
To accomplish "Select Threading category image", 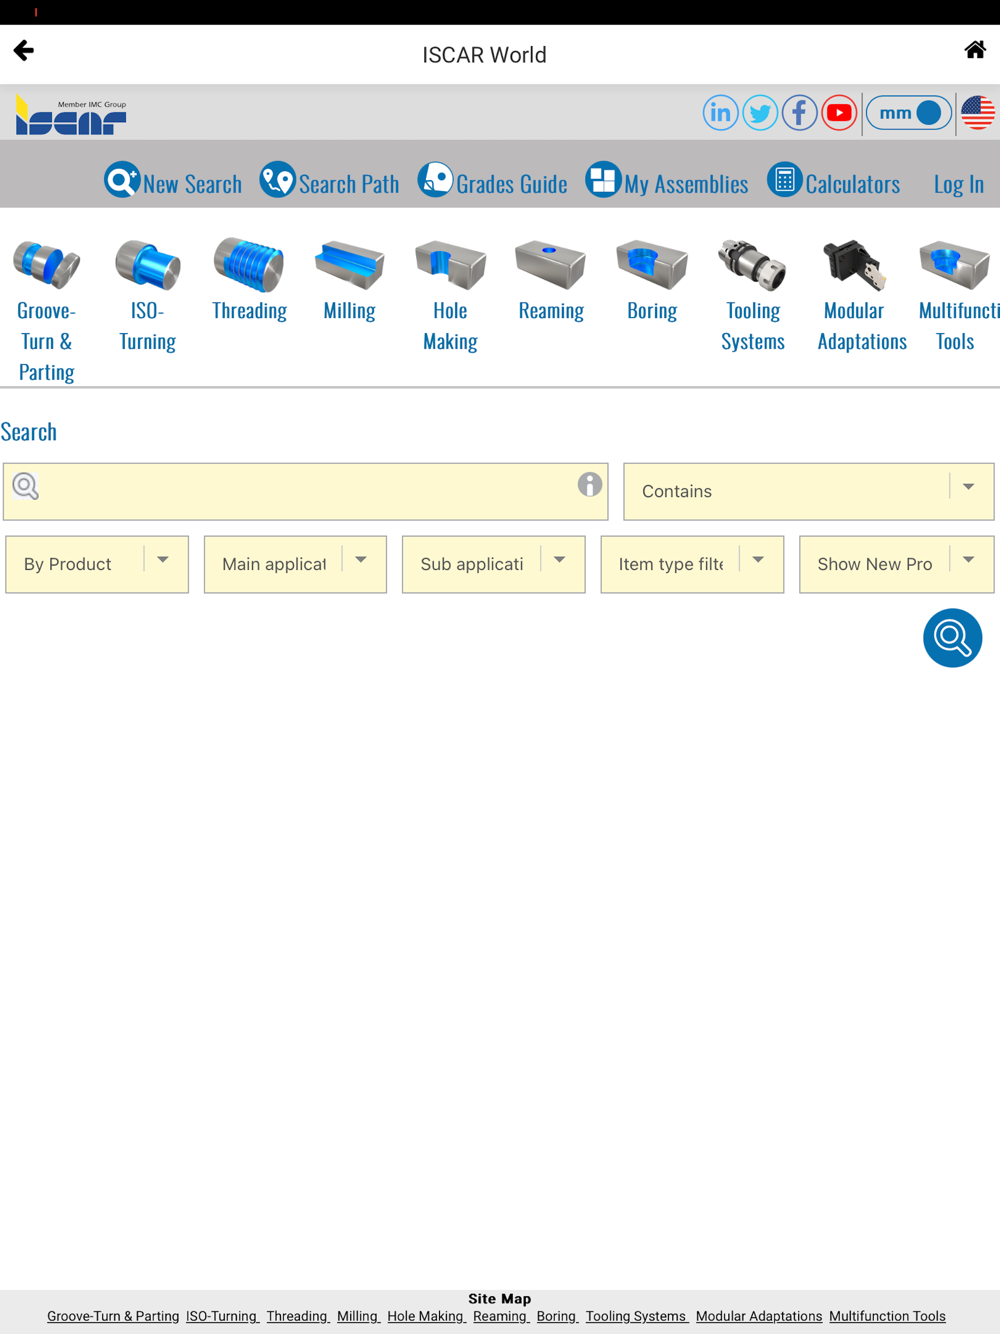I will [x=249, y=264].
